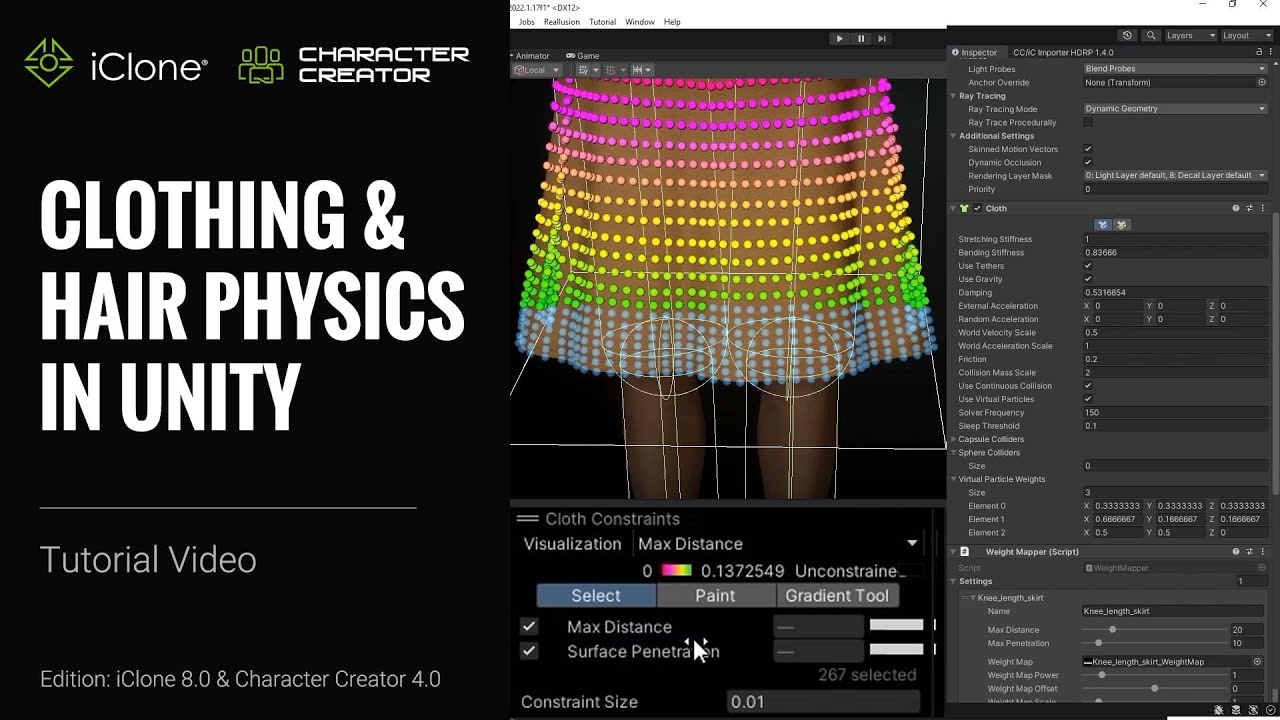The height and width of the screenshot is (720, 1280).
Task: Expand the Capsule Colliders list
Action: [x=954, y=439]
